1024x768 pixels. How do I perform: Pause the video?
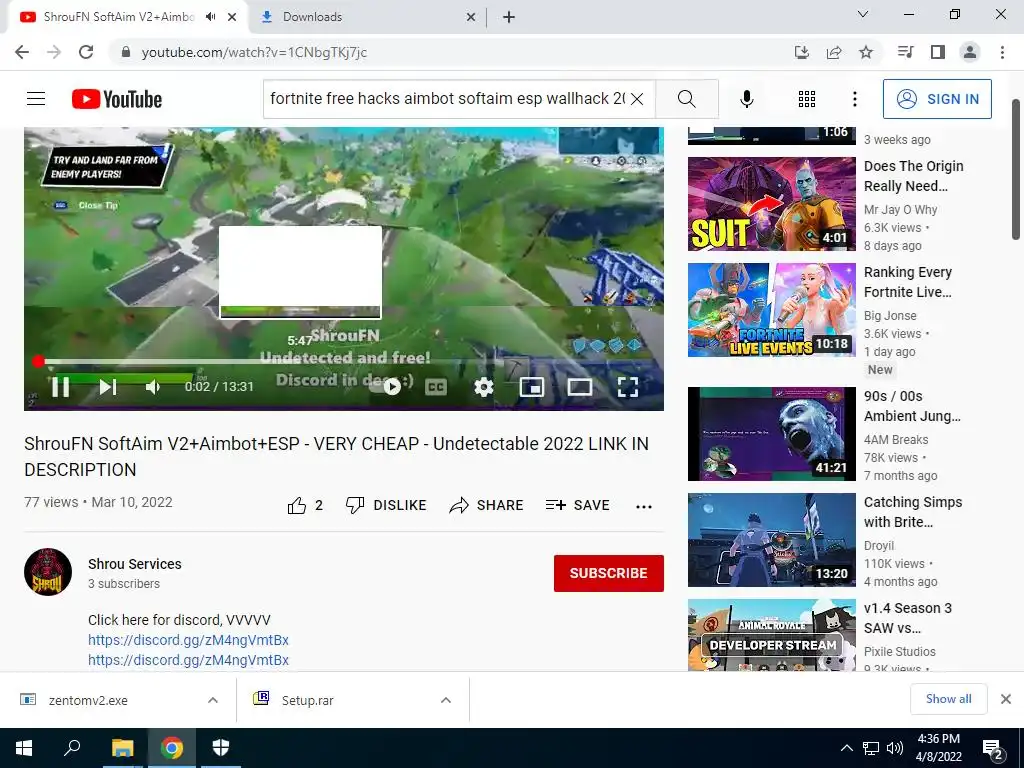pyautogui.click(x=60, y=387)
